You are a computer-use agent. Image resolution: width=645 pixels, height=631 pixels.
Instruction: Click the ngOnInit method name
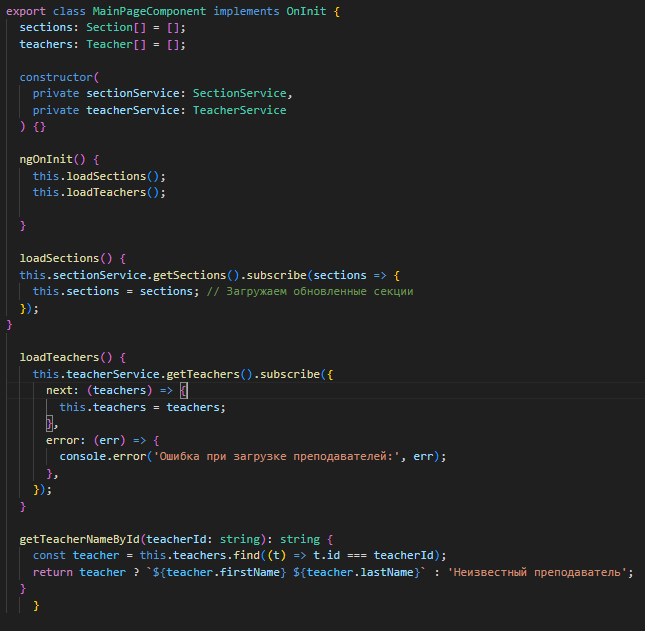click(46, 159)
